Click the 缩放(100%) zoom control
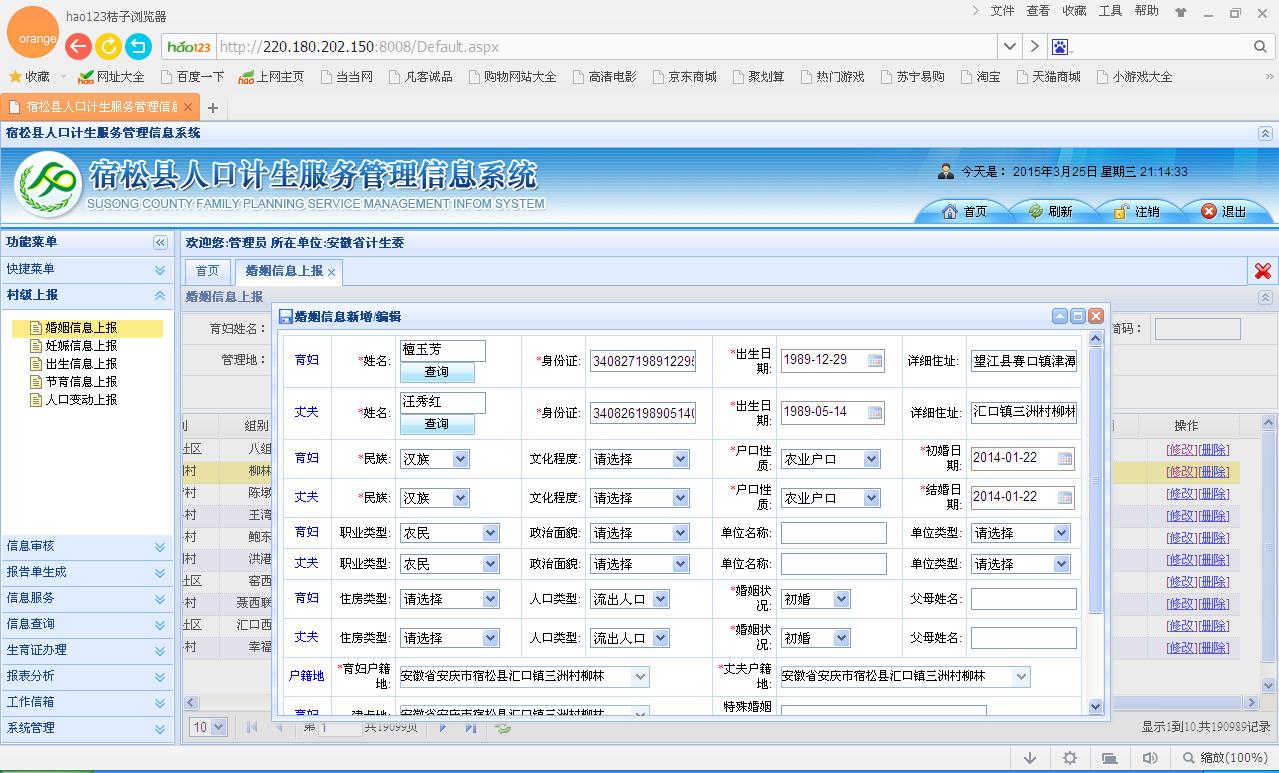 pyautogui.click(x=1225, y=758)
